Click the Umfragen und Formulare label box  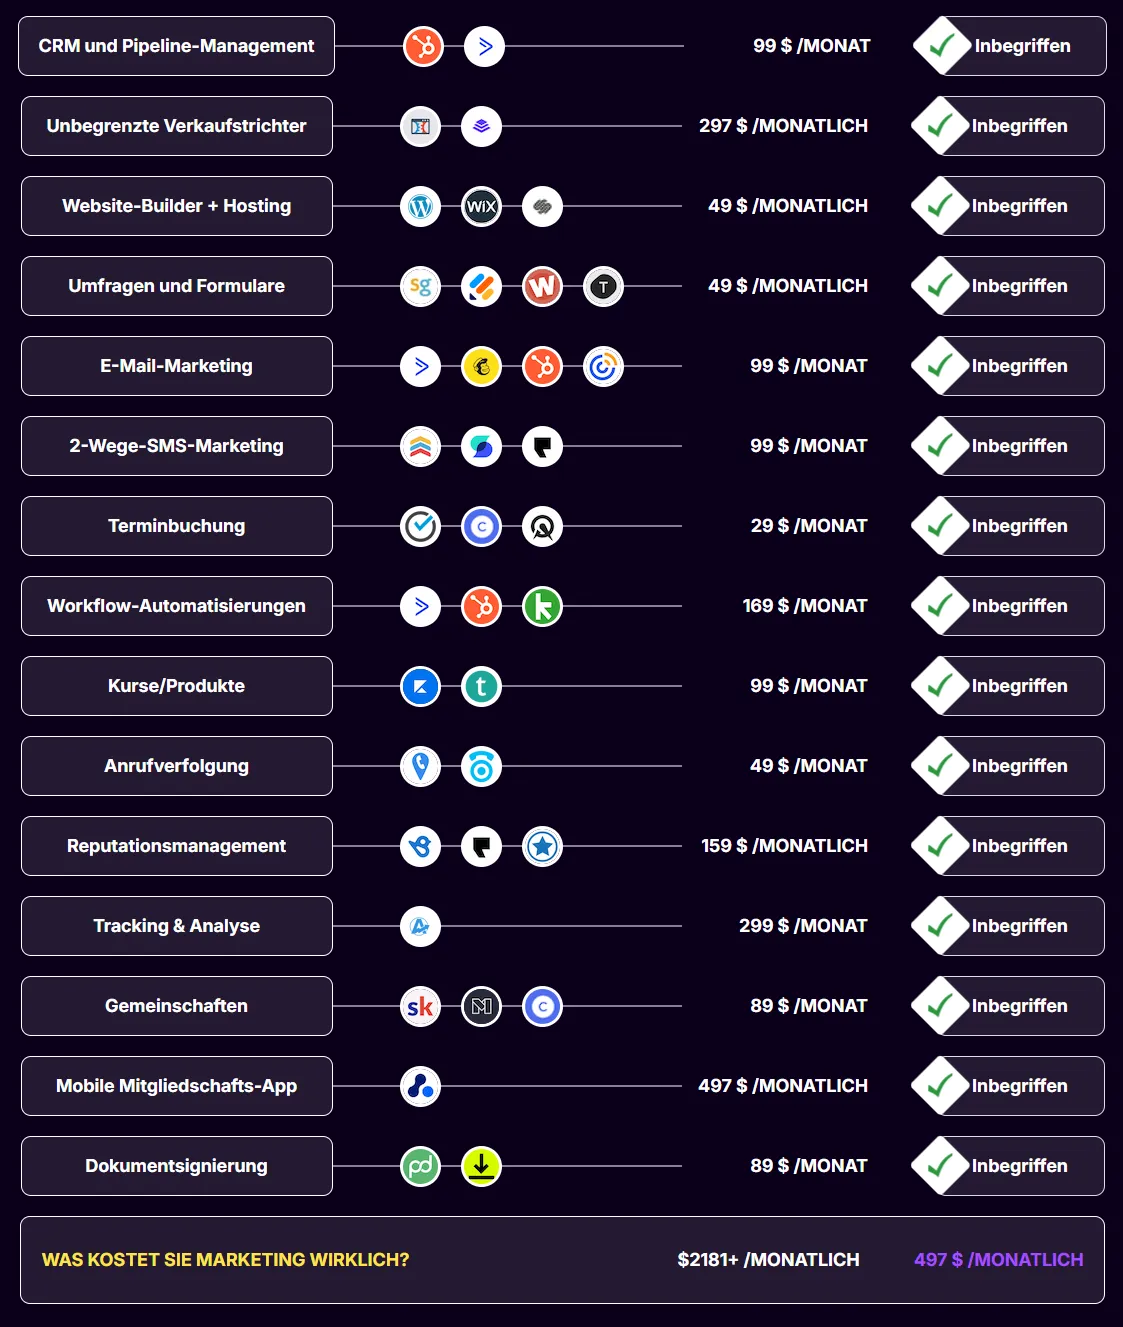point(177,286)
